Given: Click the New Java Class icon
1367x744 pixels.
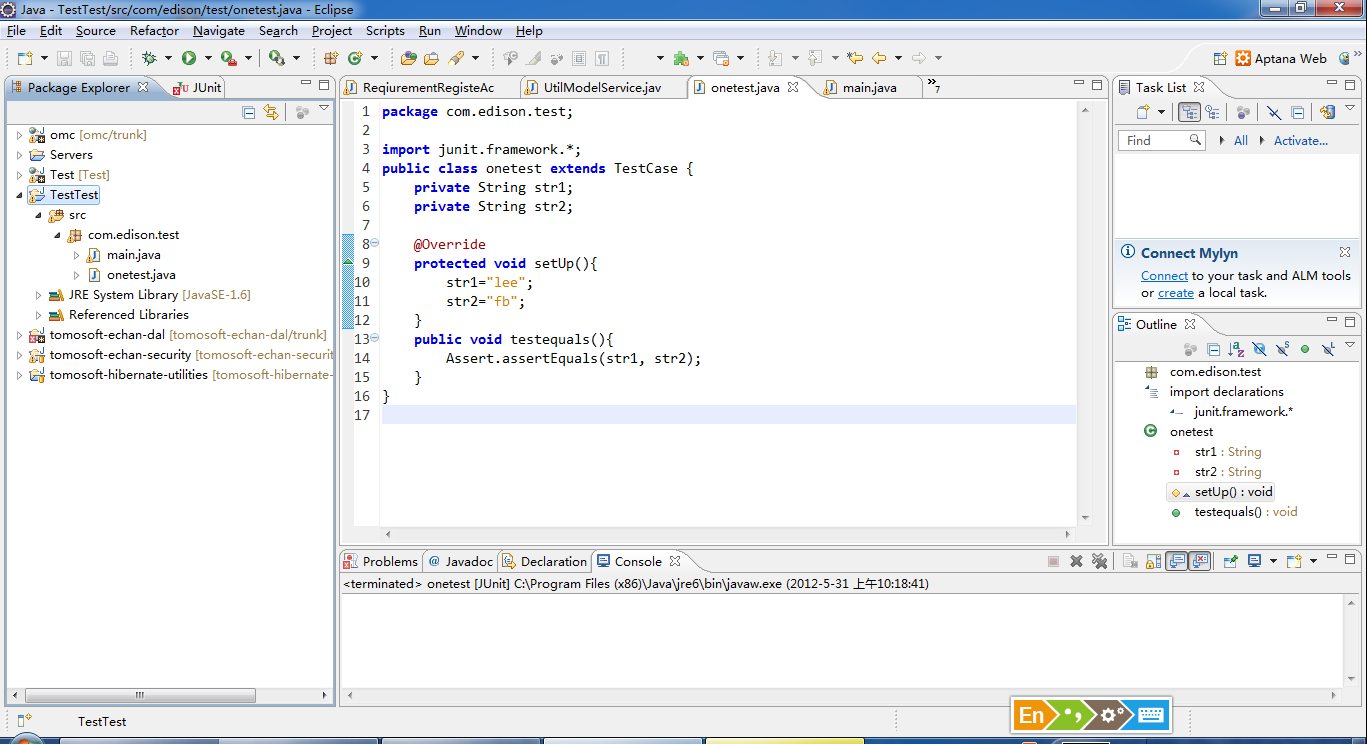Looking at the screenshot, I should pos(354,58).
